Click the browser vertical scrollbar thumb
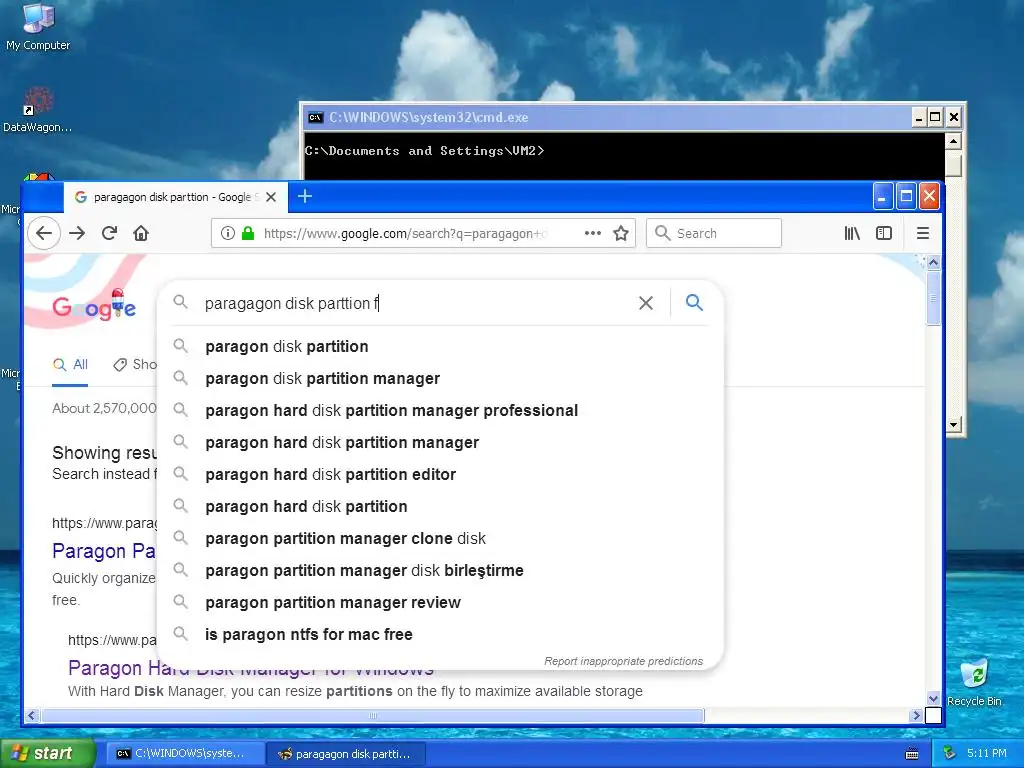The image size is (1024, 768). click(x=933, y=298)
